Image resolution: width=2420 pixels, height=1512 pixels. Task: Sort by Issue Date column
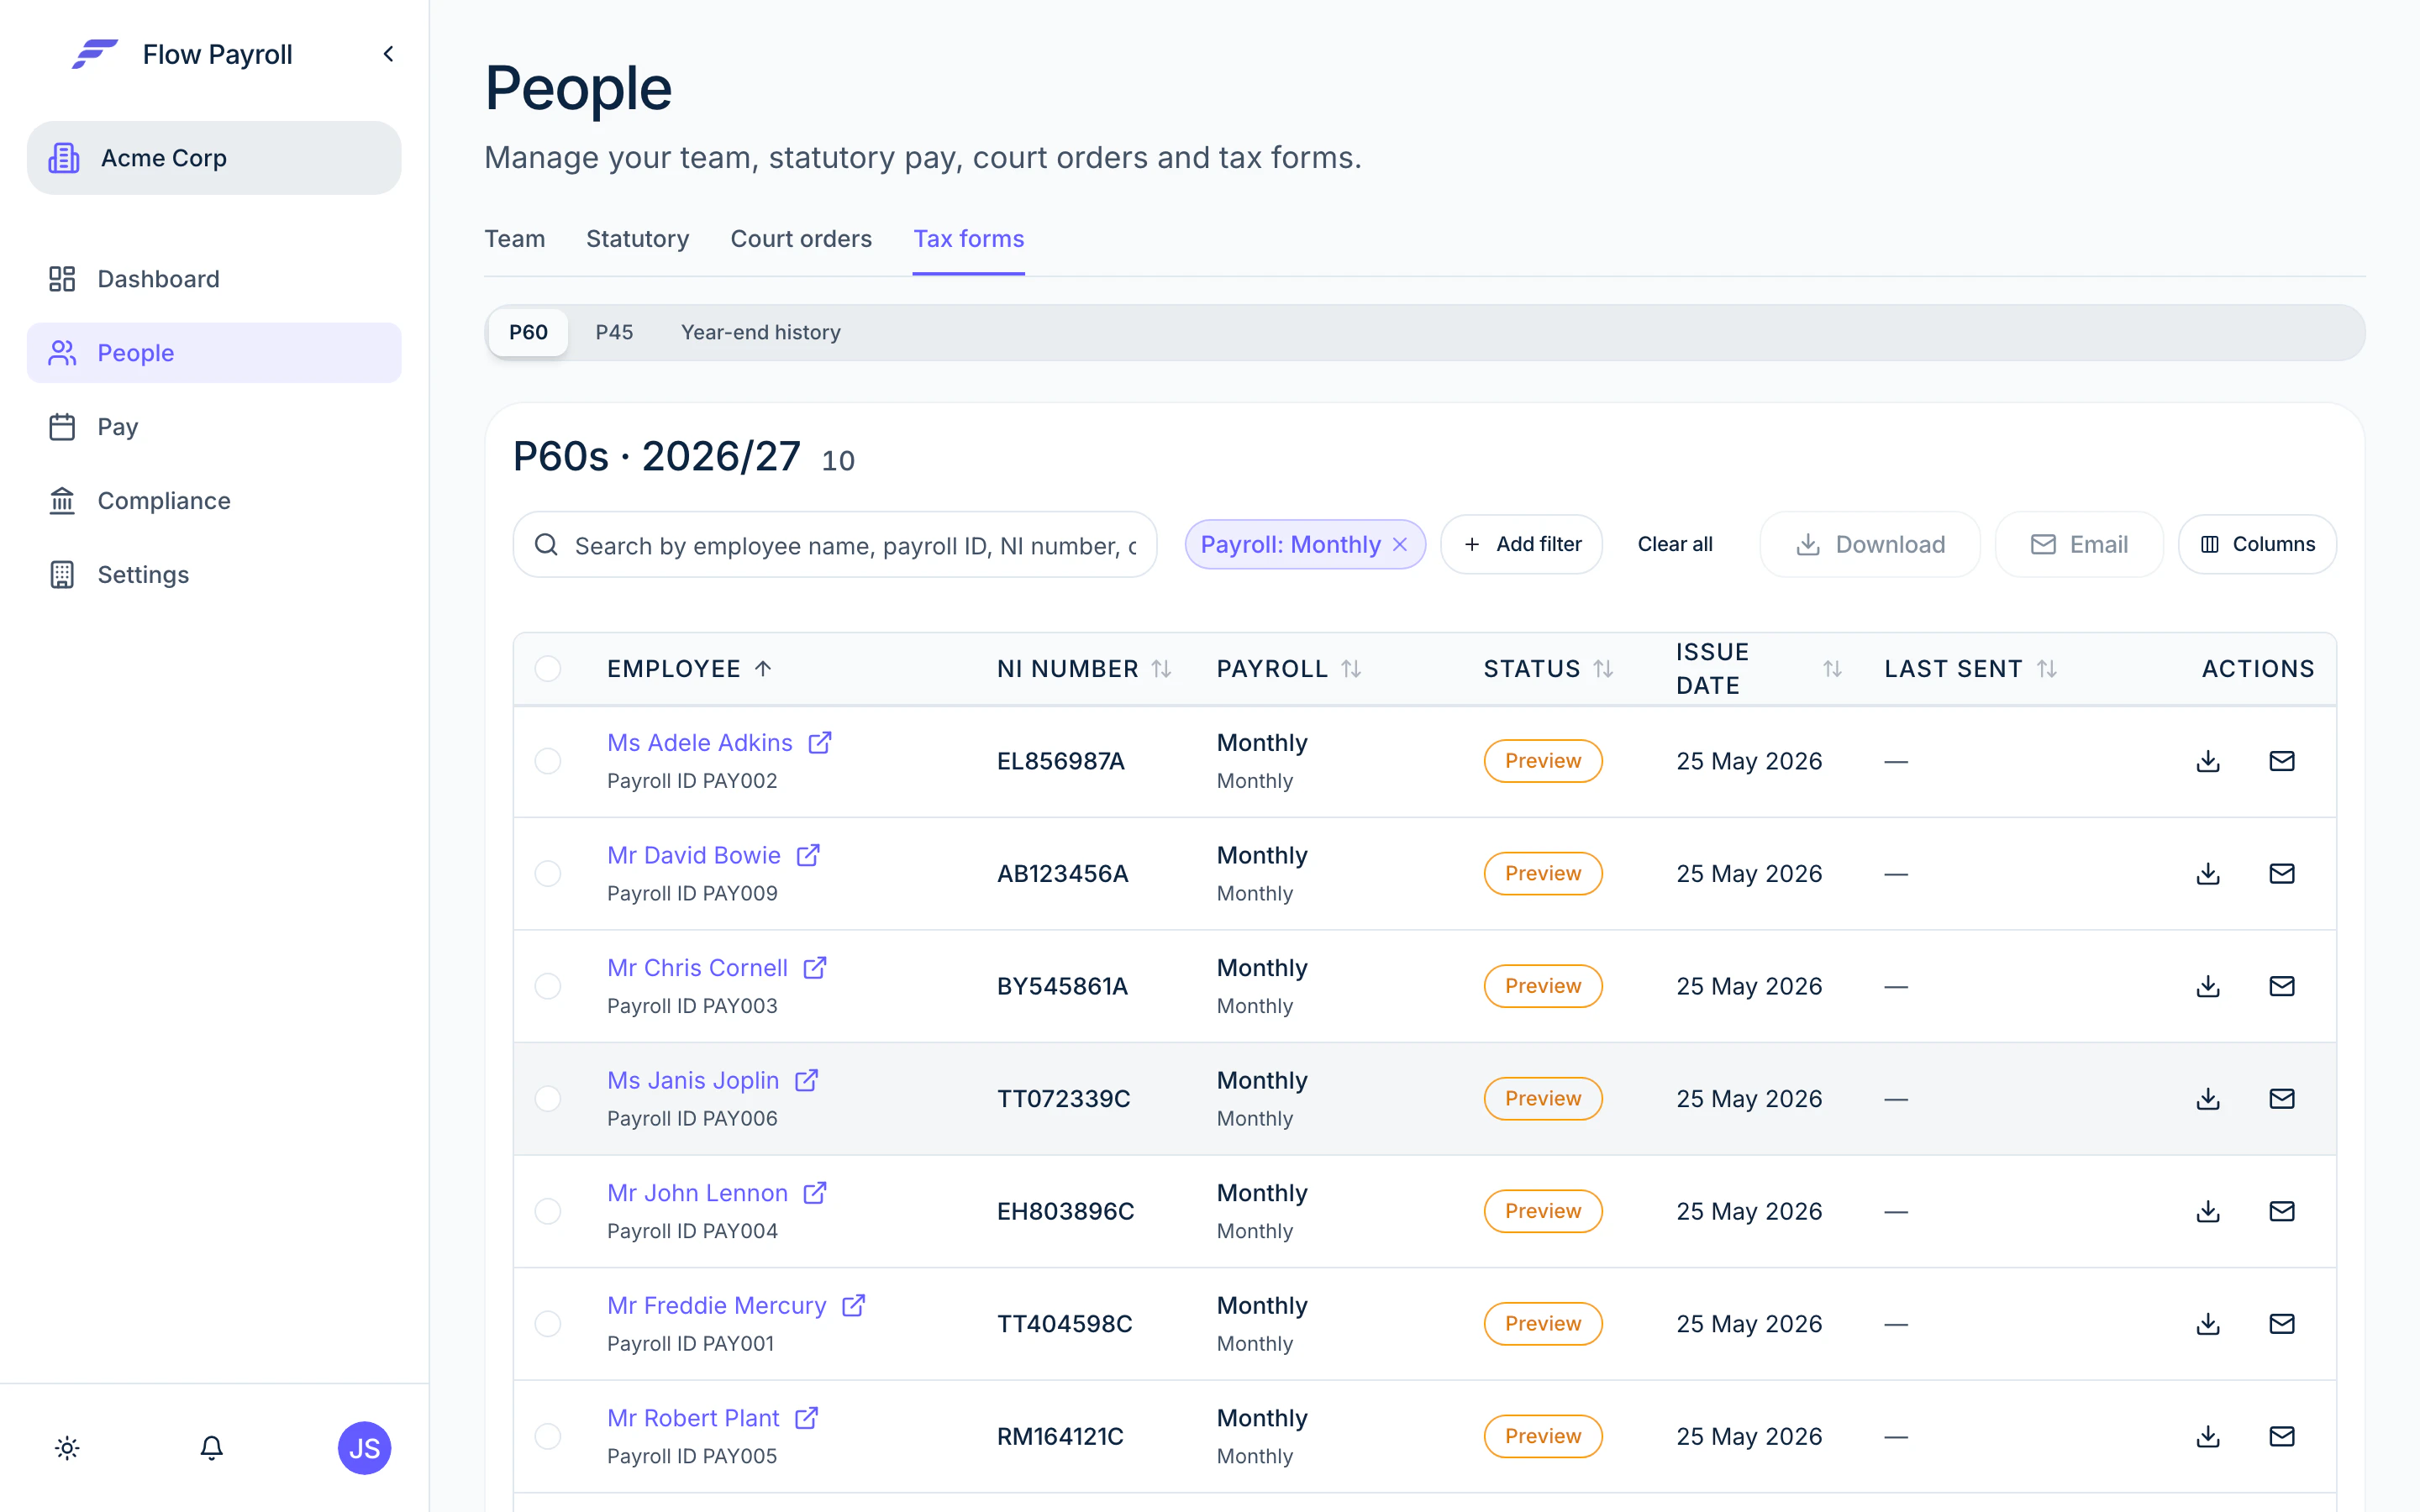(x=1759, y=668)
